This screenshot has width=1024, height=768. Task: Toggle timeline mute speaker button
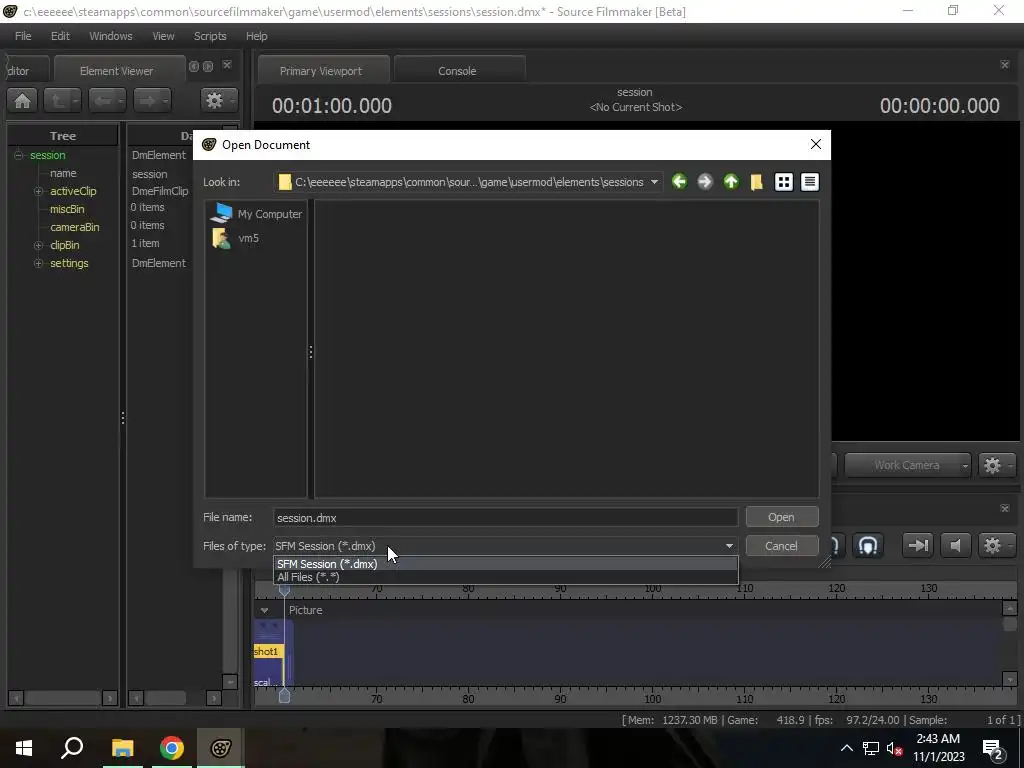pos(955,545)
